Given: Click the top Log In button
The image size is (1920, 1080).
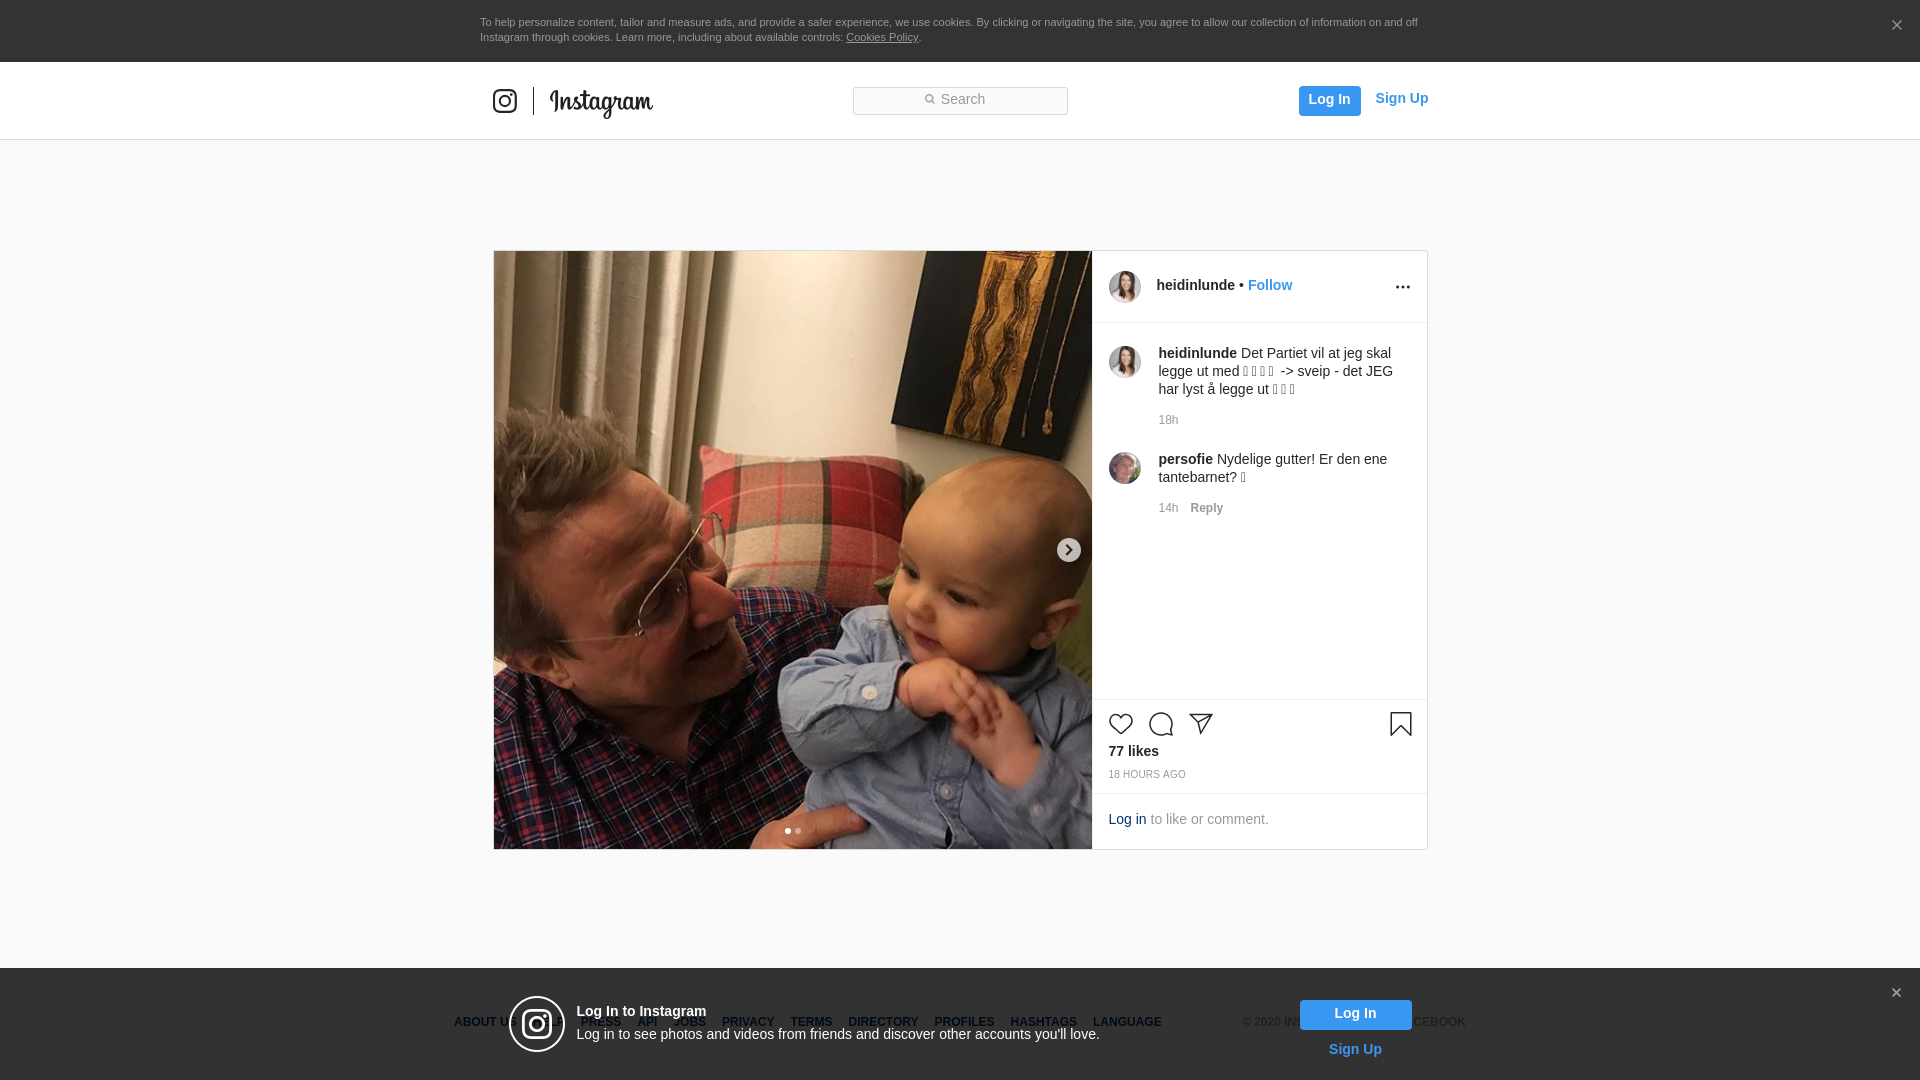Looking at the screenshot, I should [1330, 101].
